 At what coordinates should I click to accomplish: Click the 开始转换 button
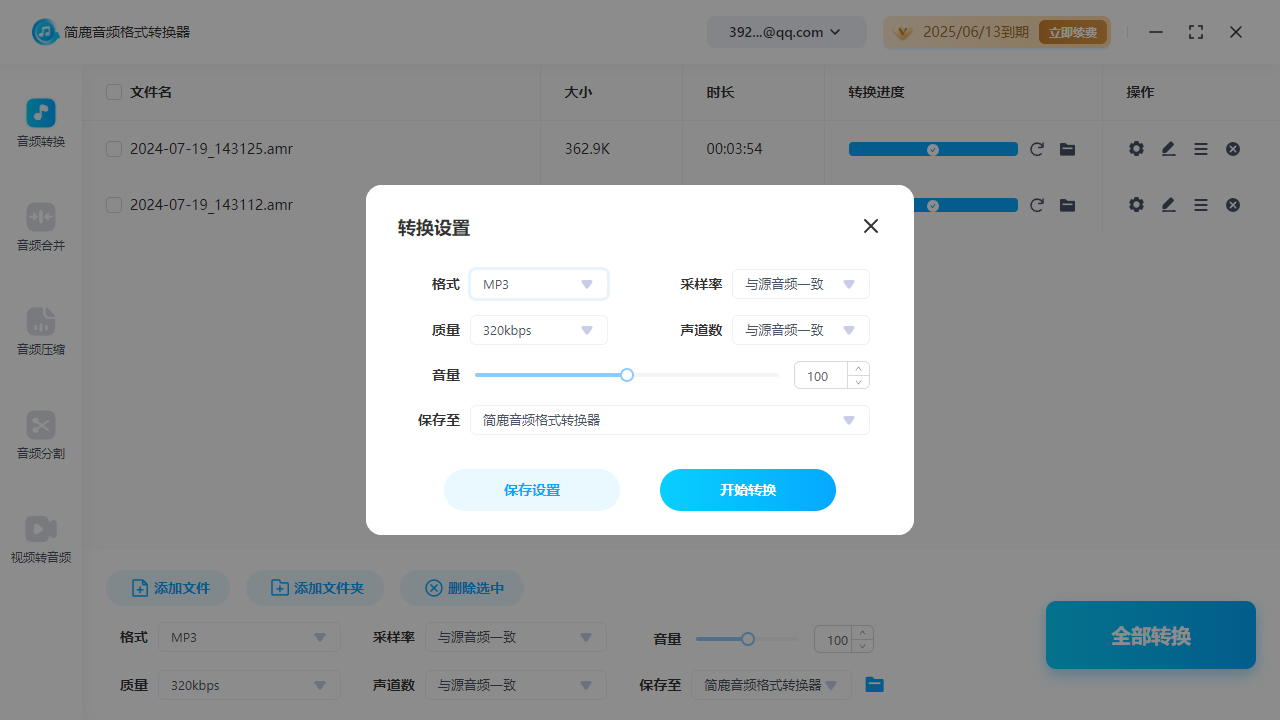(x=747, y=490)
